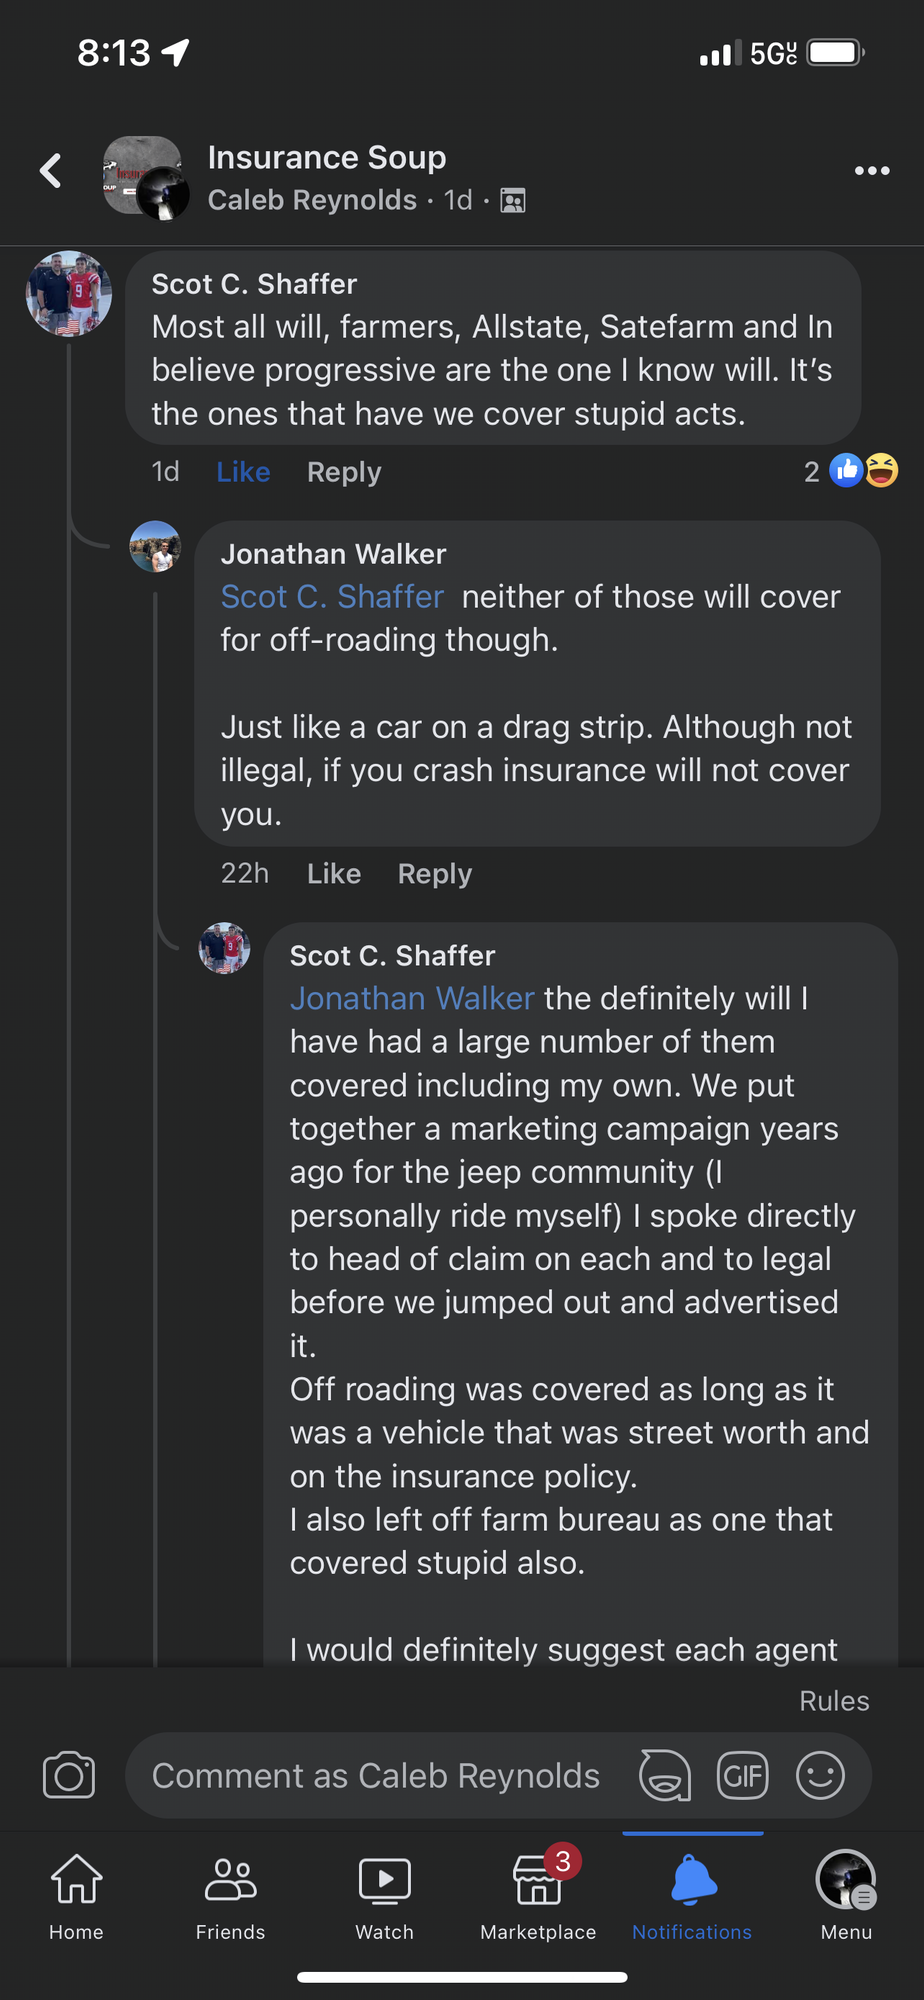Tap the camera icon to attach photo

click(x=69, y=1775)
